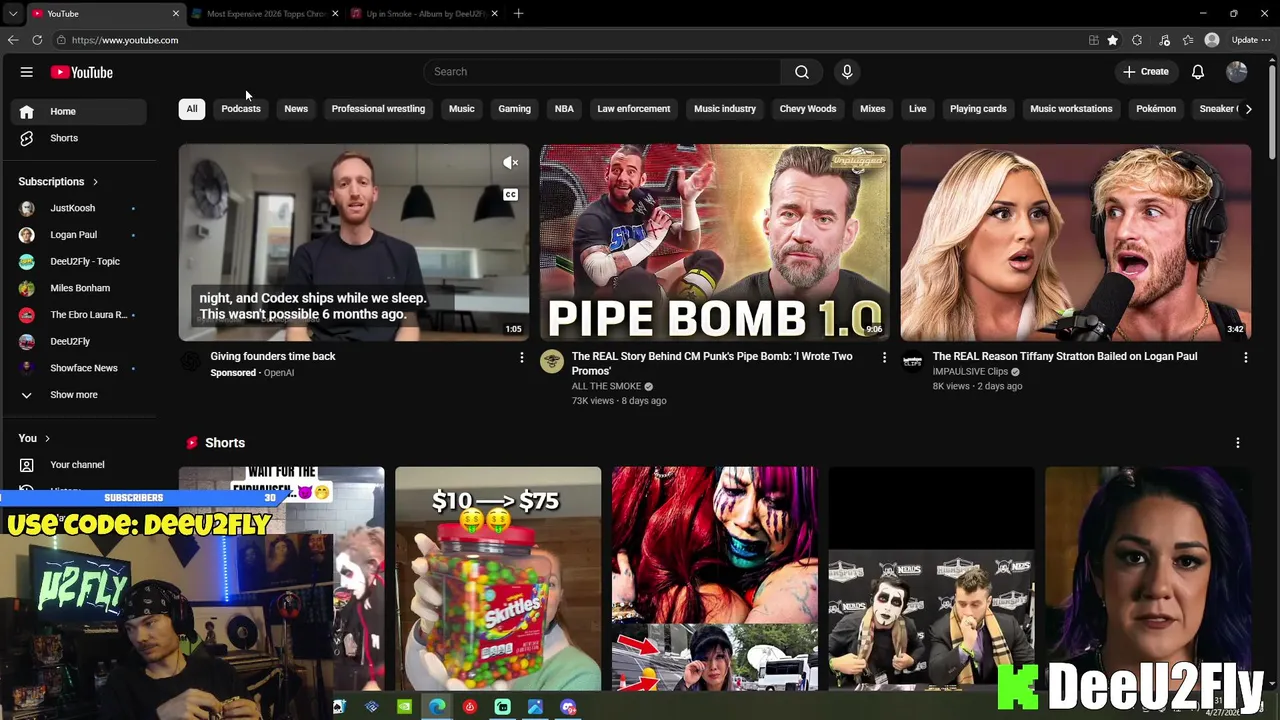
Task: Reload the page with the refresh button
Action: pos(37,40)
